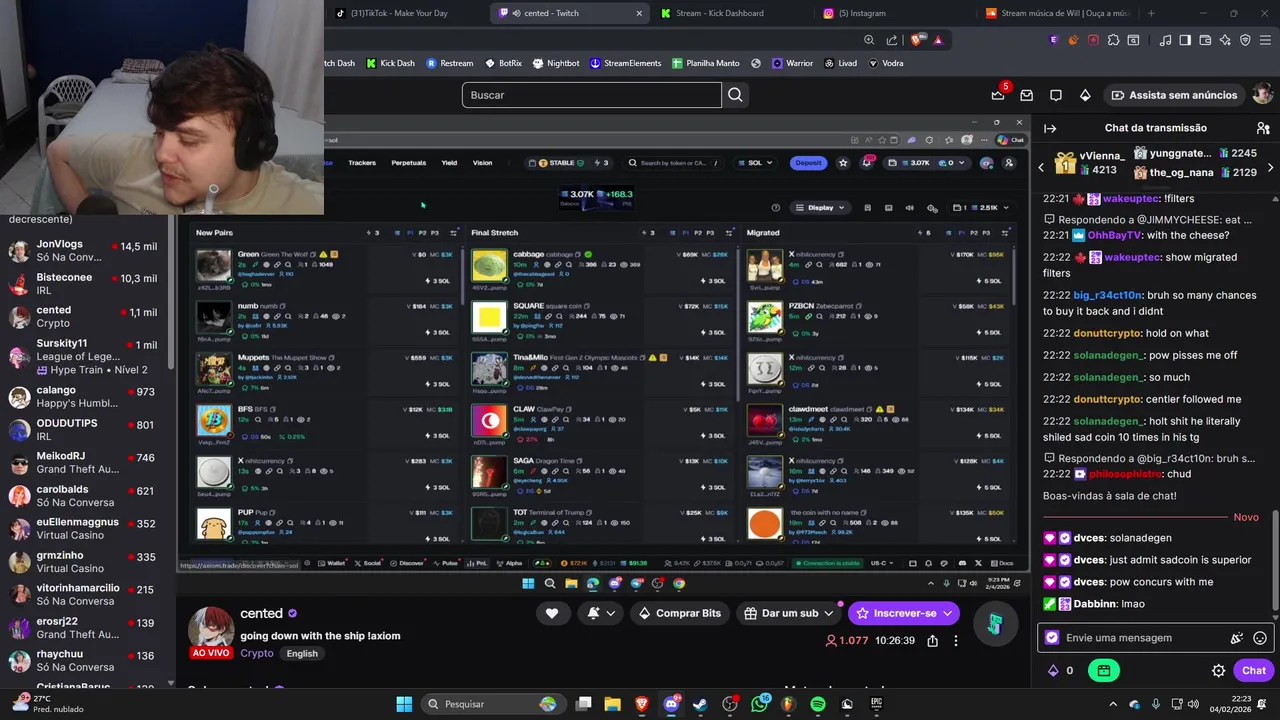1280x720 pixels.
Task: Click Assista sem anúncios button
Action: [1173, 95]
